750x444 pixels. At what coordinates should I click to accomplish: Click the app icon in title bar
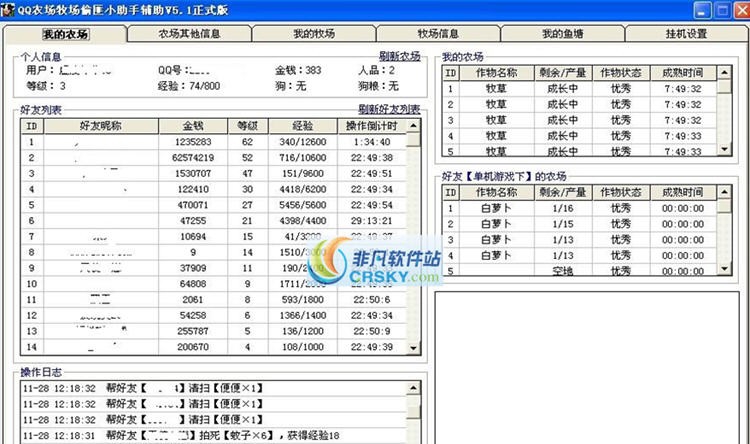click(8, 10)
